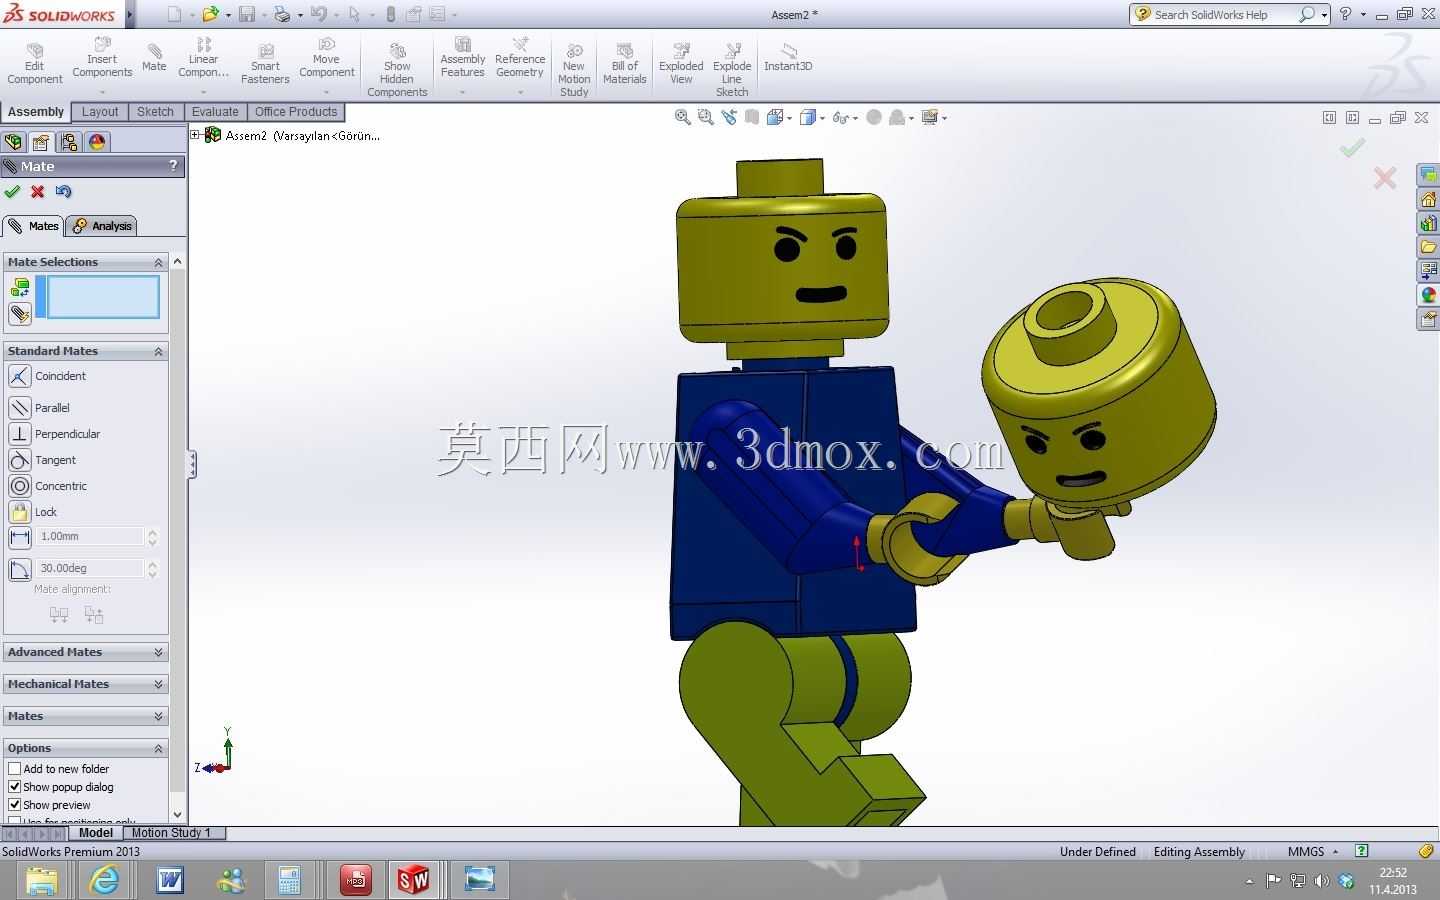Switch to the Layout ribbon tab
This screenshot has width=1440, height=900.
100,112
